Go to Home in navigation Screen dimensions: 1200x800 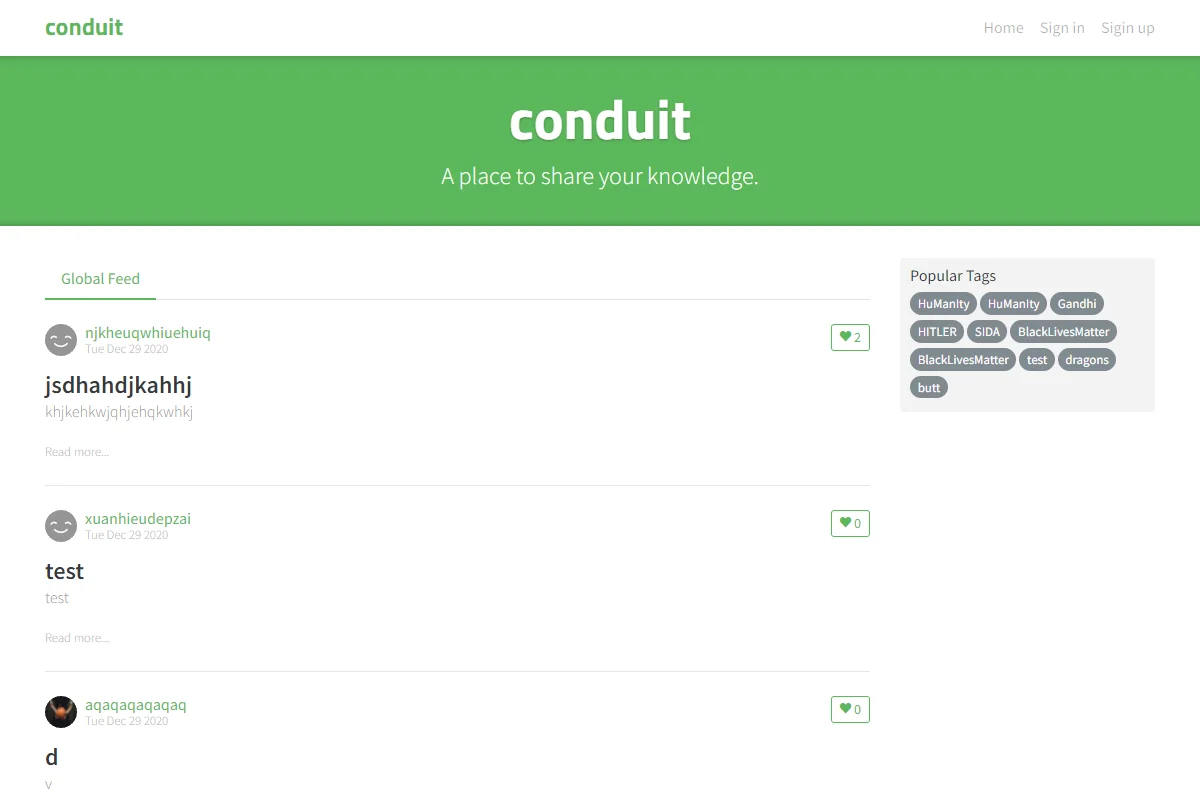pyautogui.click(x=1003, y=28)
